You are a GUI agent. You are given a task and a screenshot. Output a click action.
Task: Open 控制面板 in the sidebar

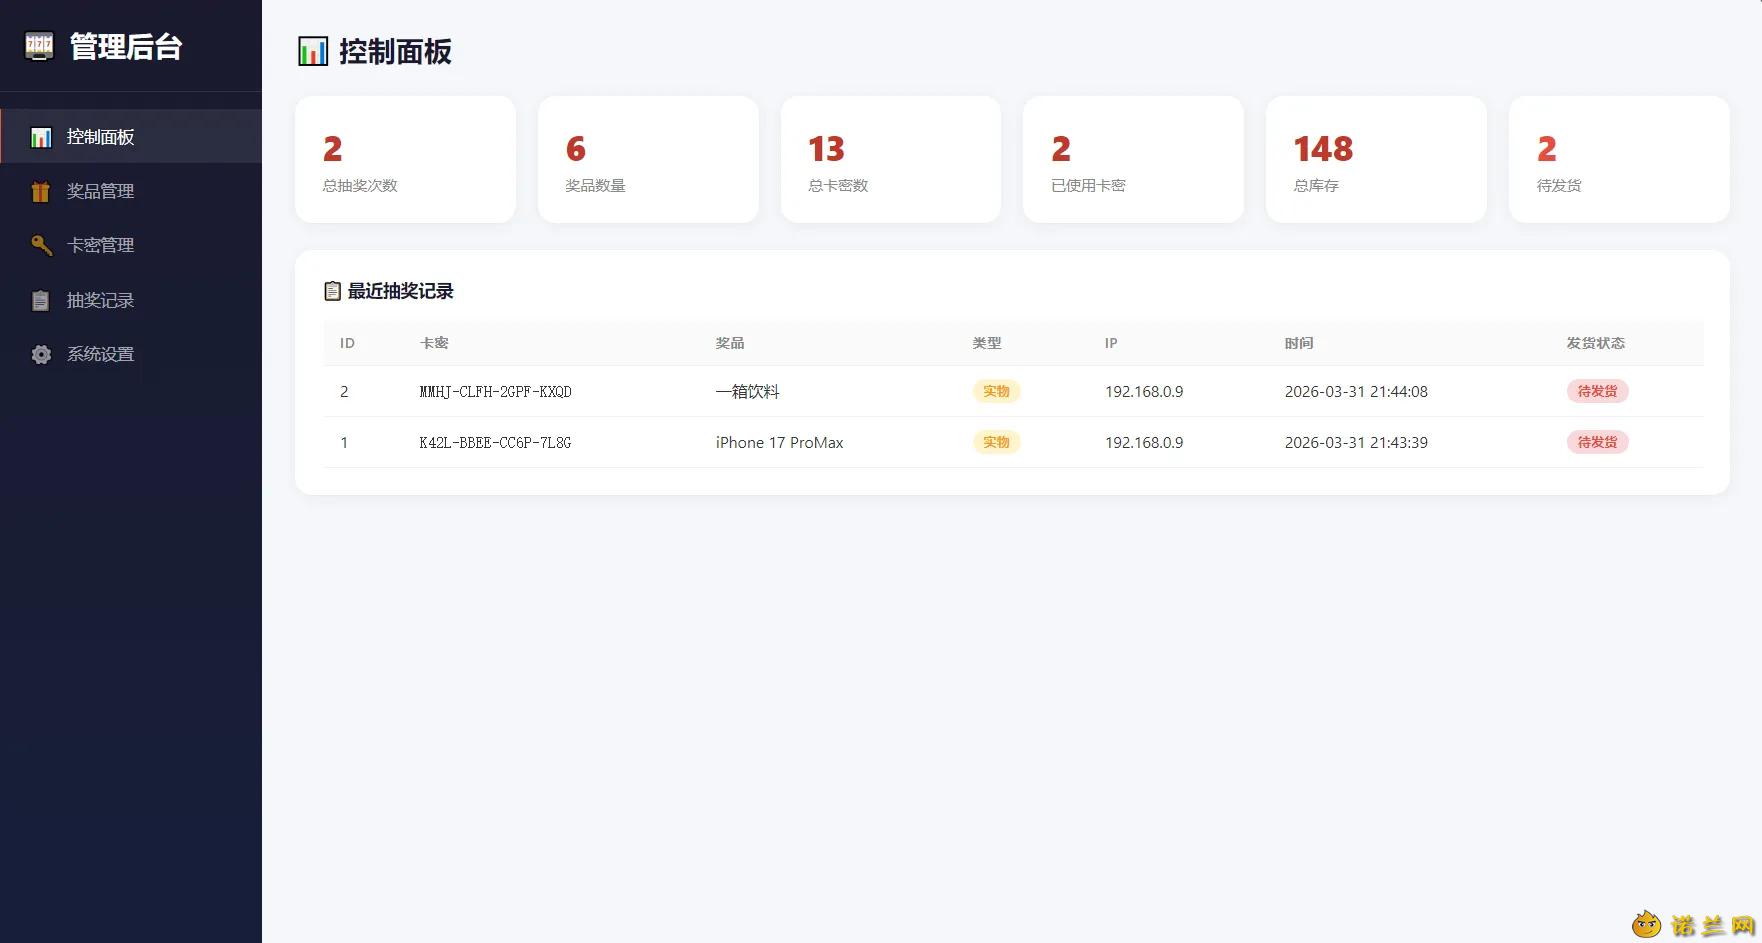point(131,137)
